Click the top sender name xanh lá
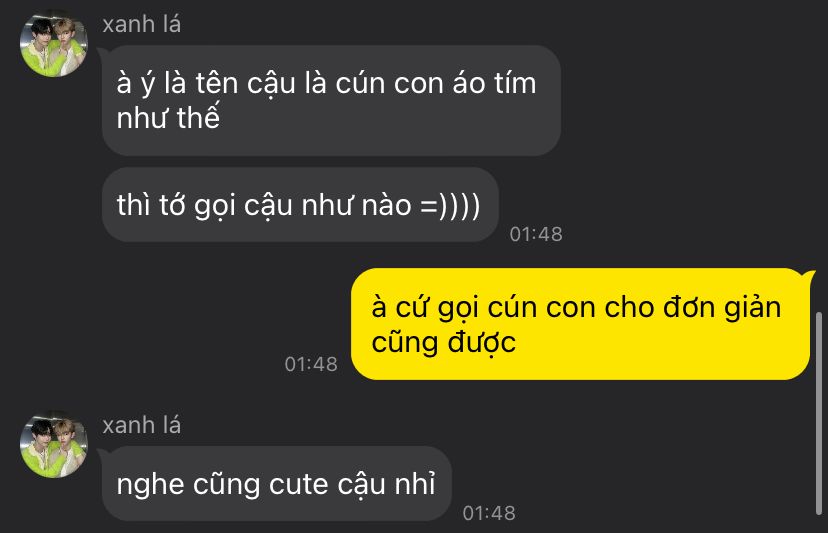The width and height of the screenshot is (828, 533). (x=142, y=24)
